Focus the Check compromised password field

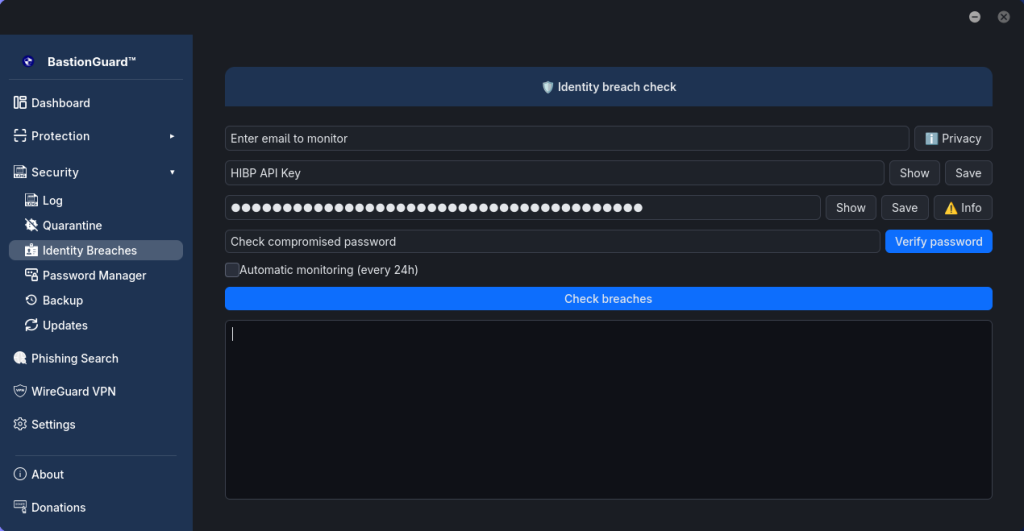point(552,242)
